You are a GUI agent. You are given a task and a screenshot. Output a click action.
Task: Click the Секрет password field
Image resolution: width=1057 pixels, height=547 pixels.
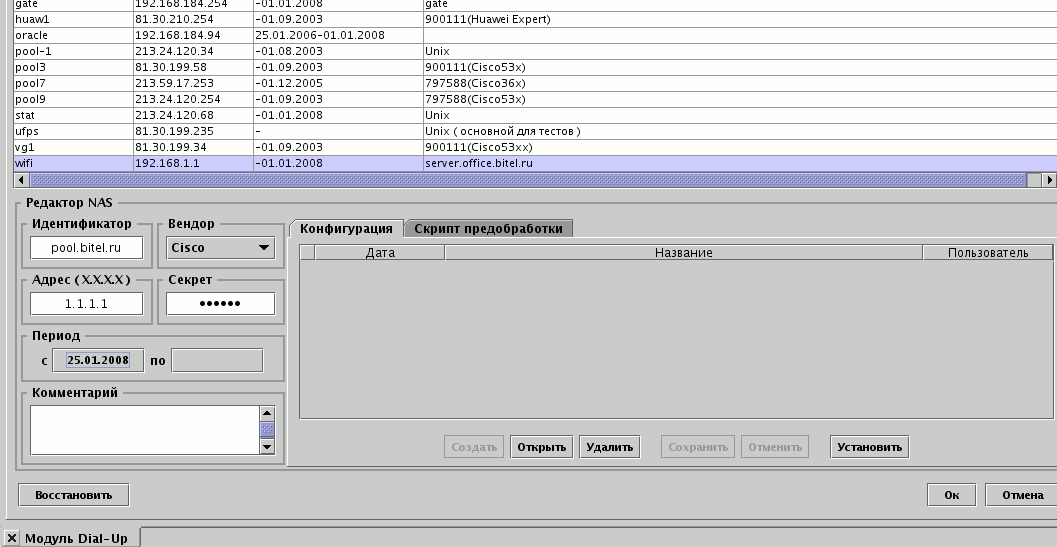click(220, 304)
